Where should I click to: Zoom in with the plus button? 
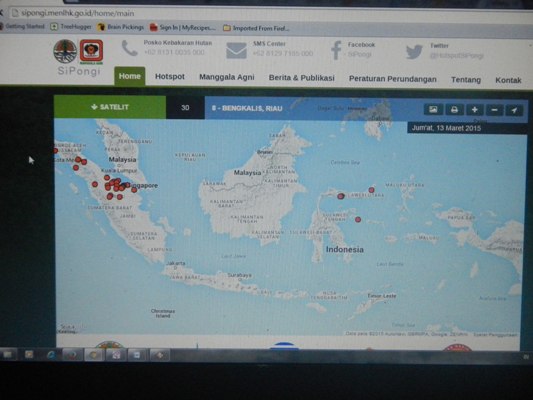click(475, 110)
